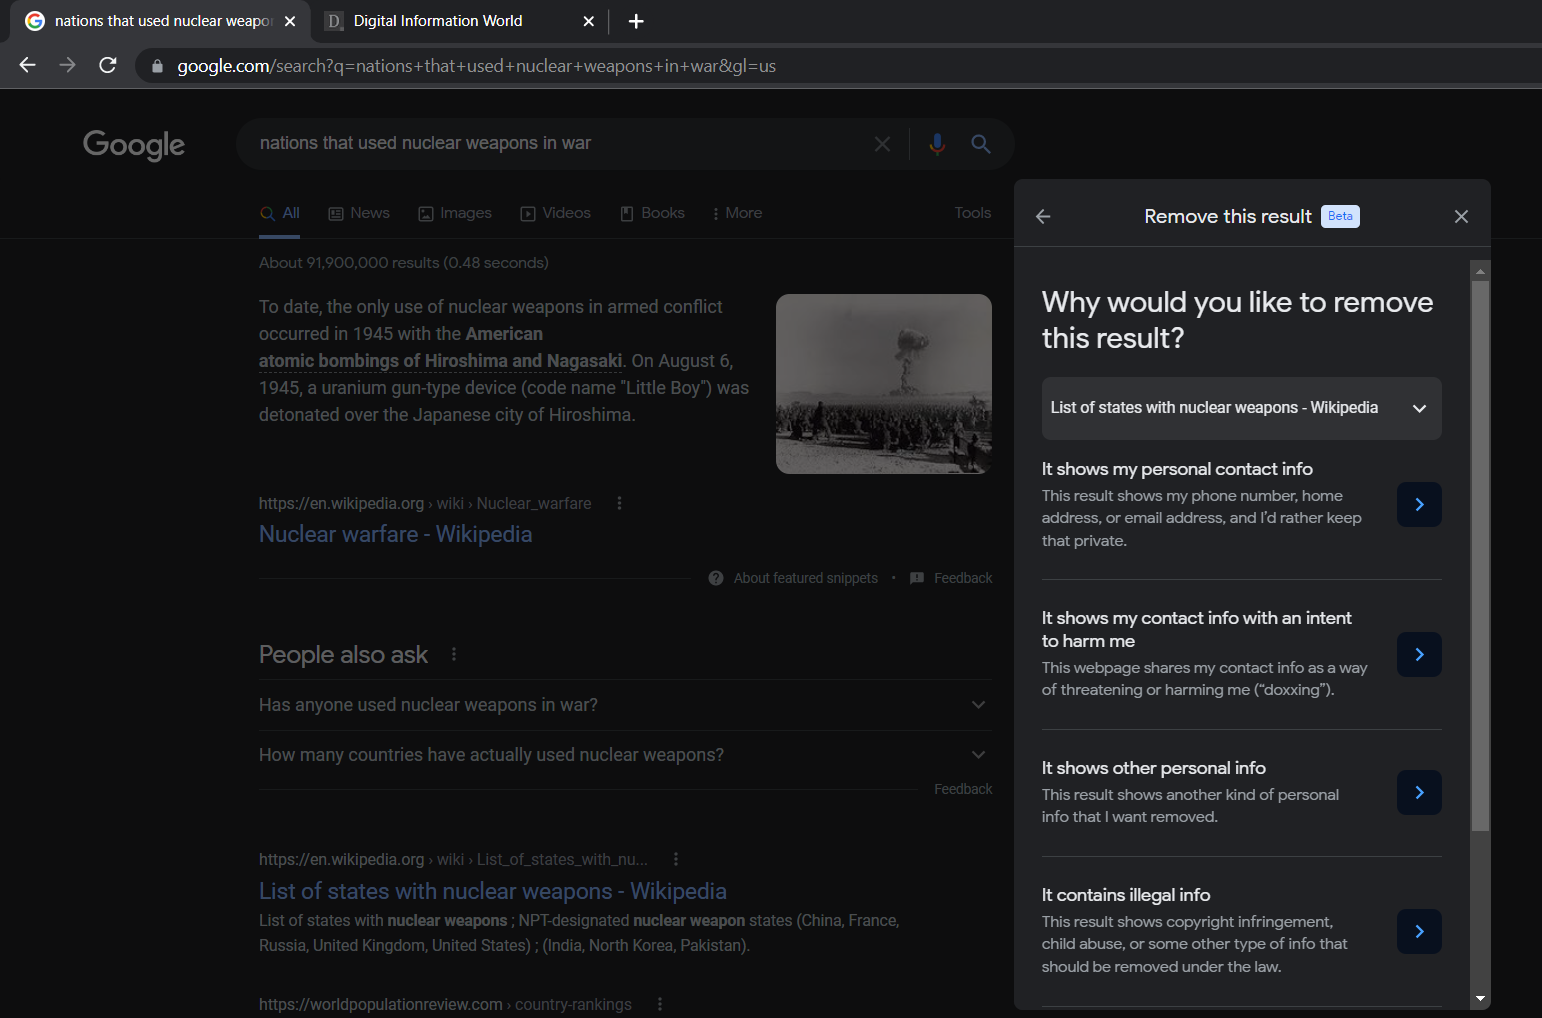
Task: Switch to the News tab
Action: point(359,213)
